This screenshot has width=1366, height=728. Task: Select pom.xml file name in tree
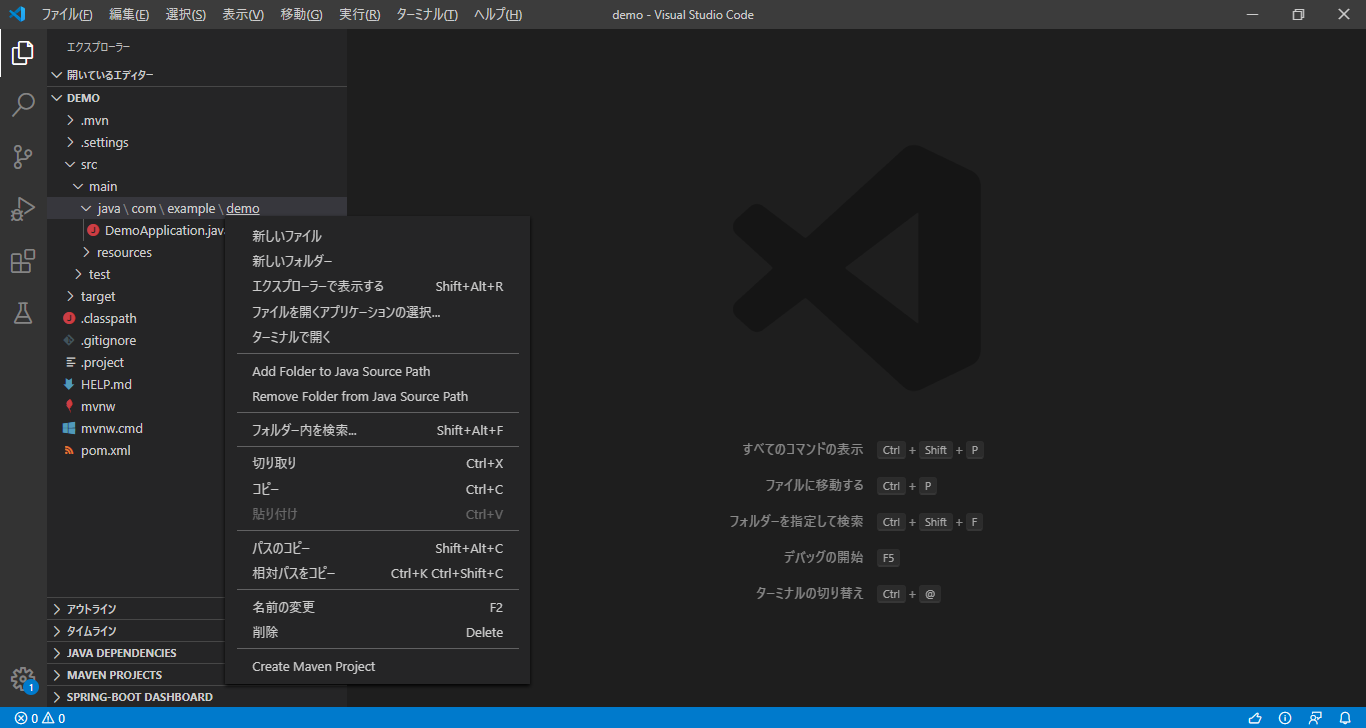(x=106, y=450)
